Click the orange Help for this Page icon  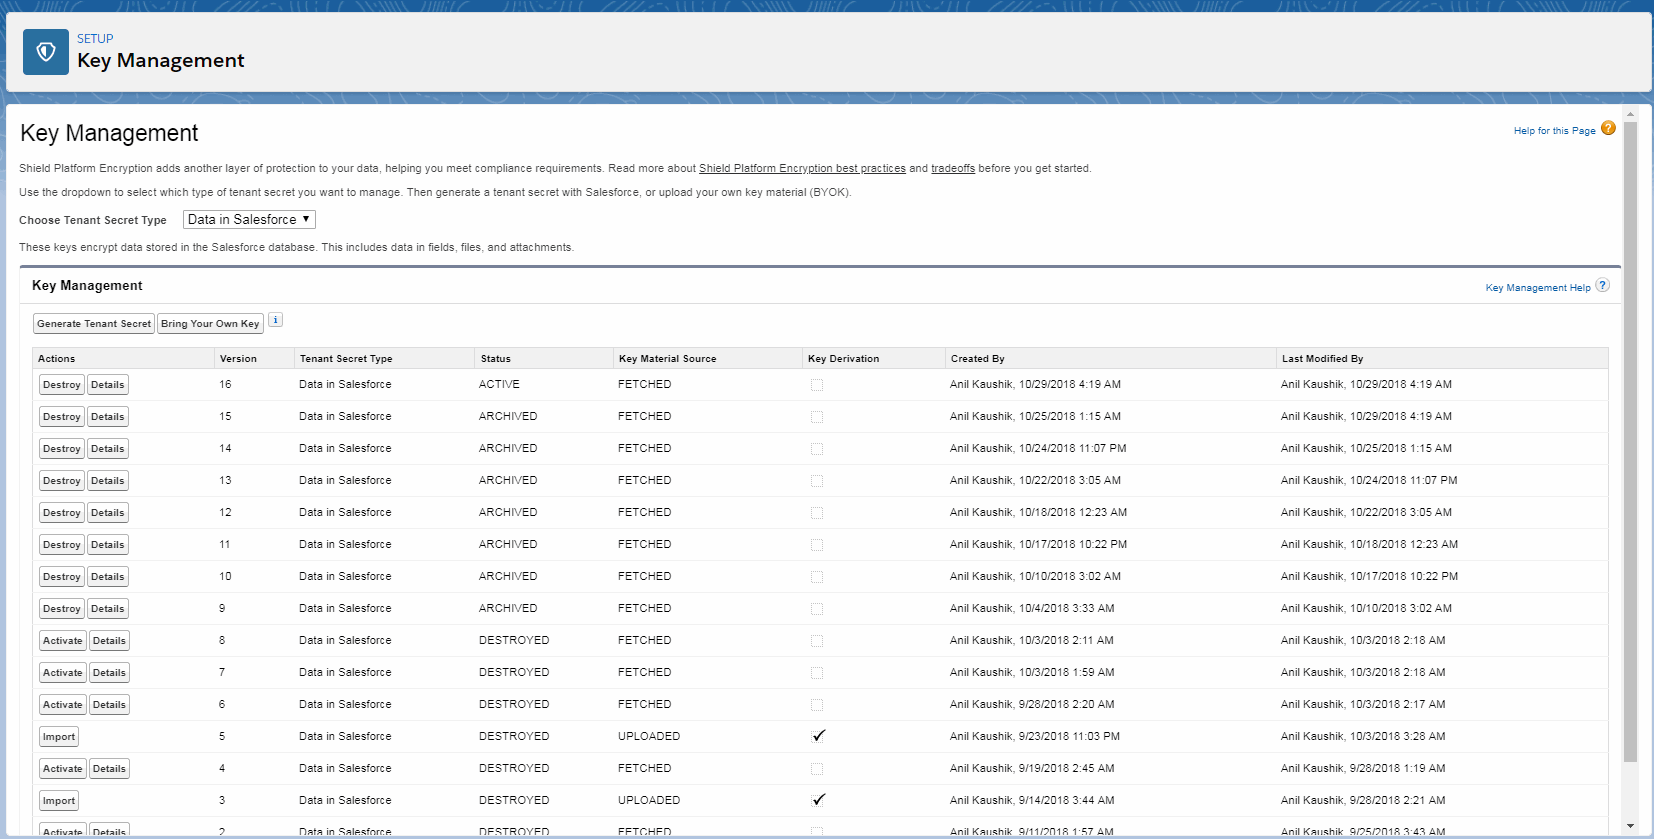[x=1608, y=129]
